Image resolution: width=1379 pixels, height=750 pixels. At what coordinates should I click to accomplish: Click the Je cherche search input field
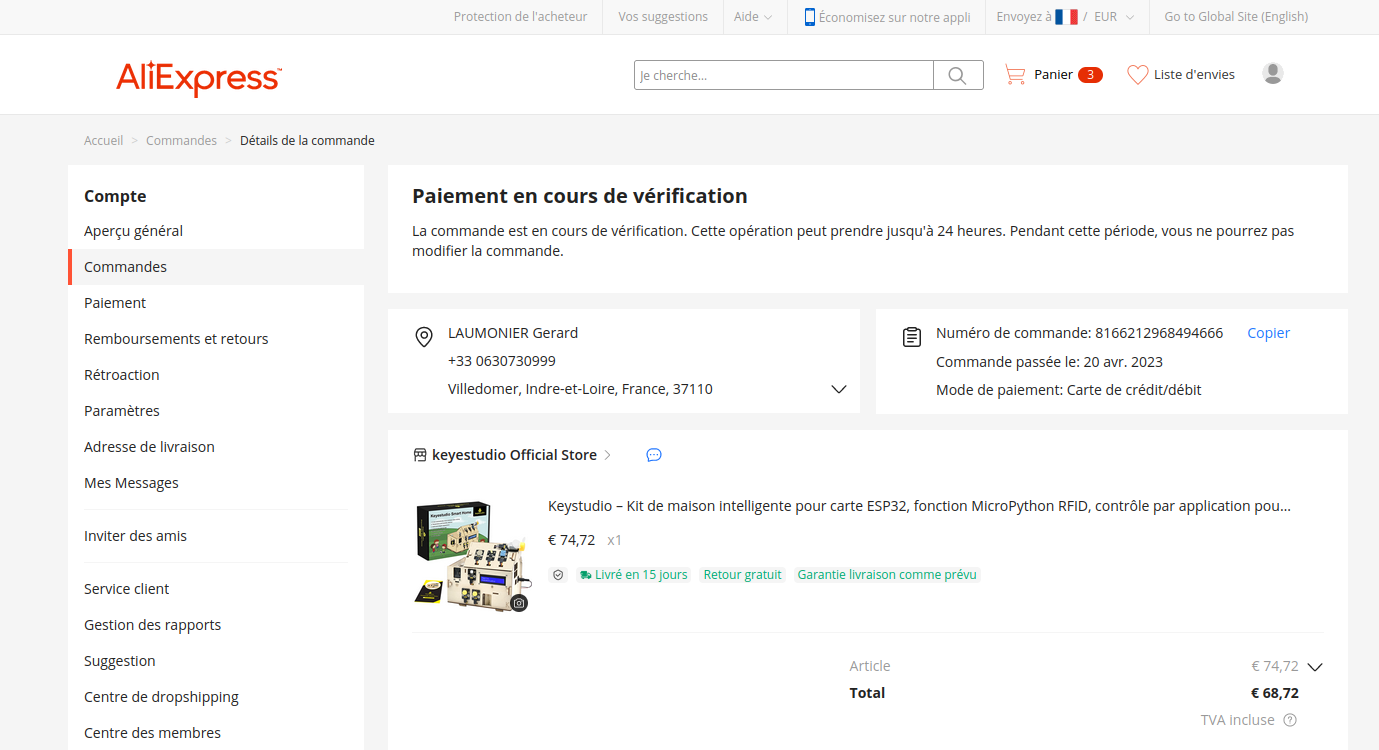tap(784, 75)
